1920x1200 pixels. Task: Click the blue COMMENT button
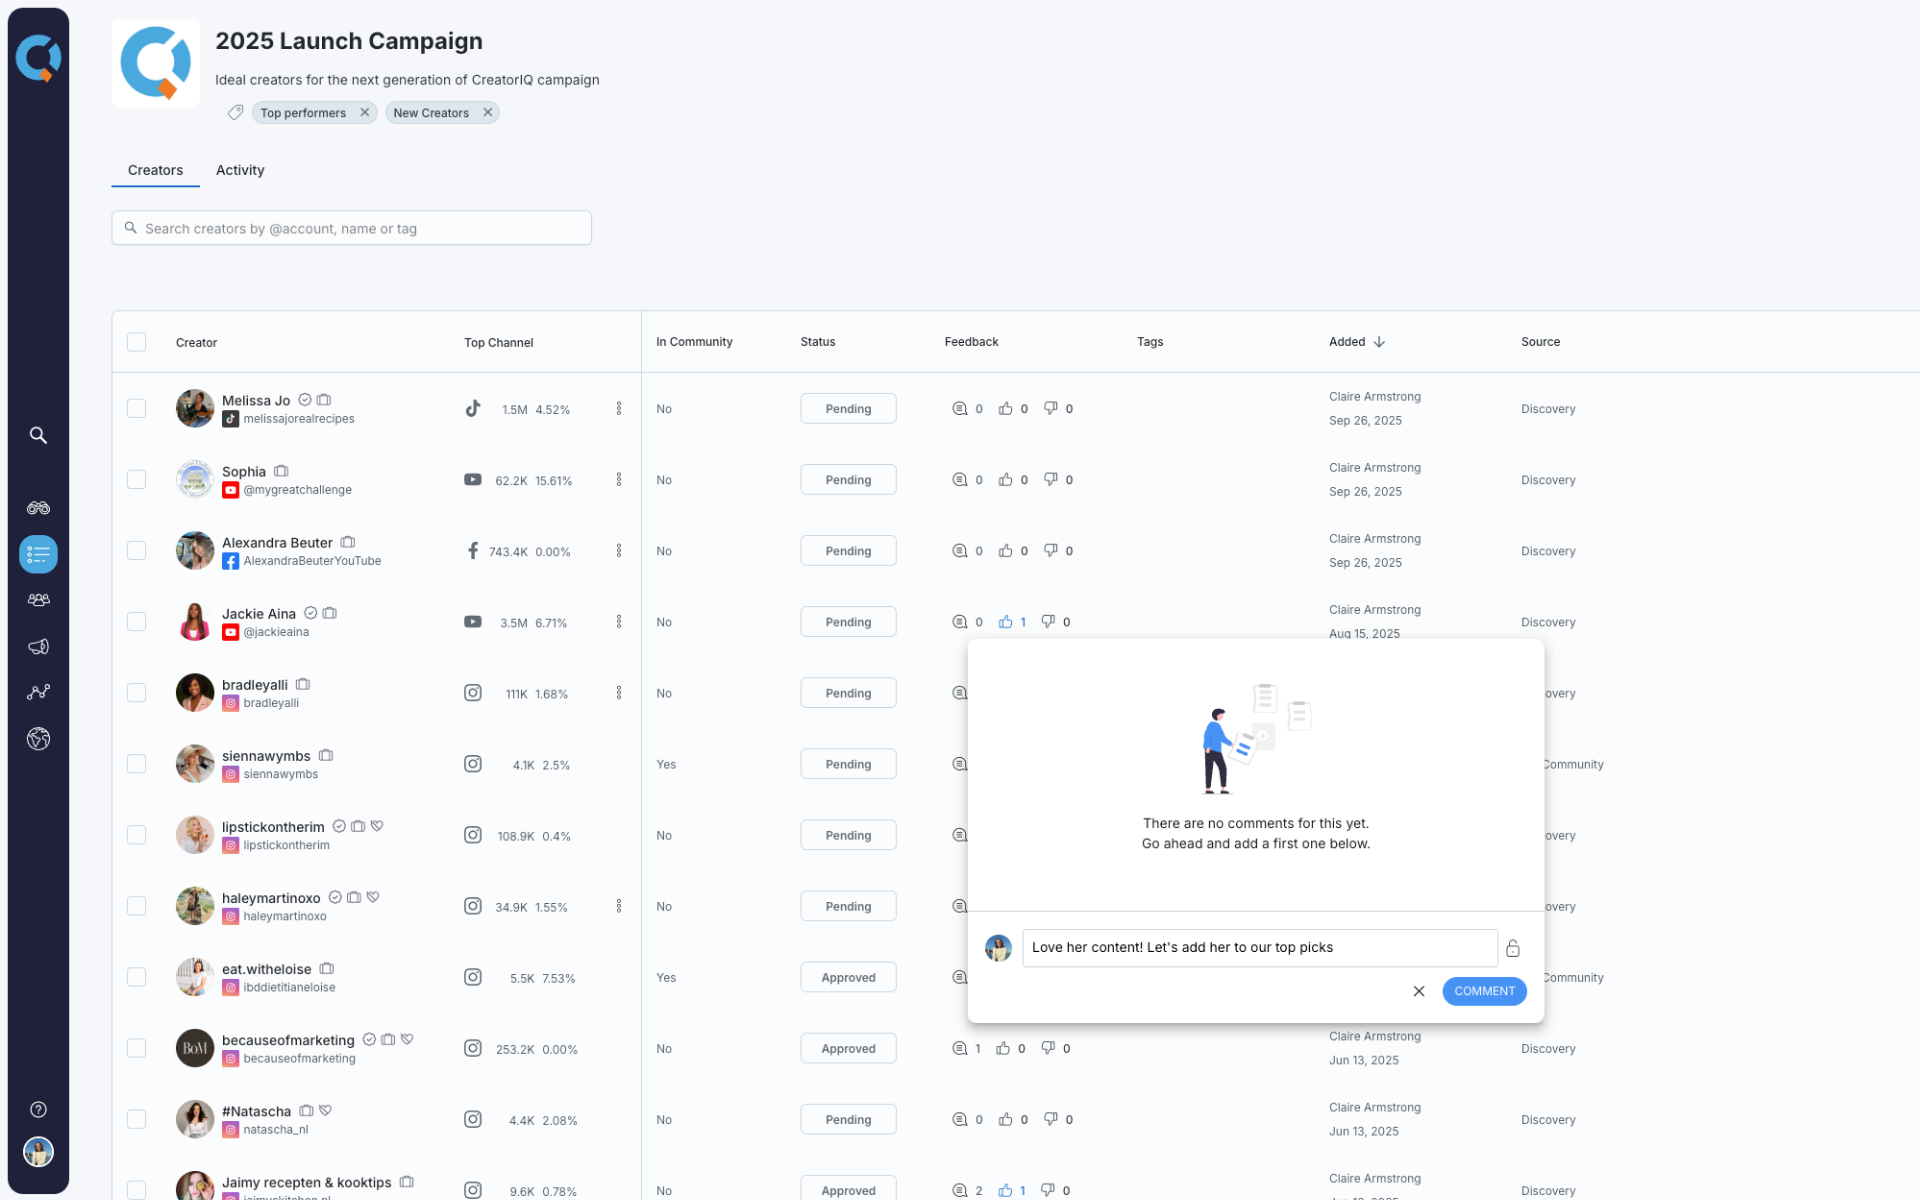click(1483, 991)
